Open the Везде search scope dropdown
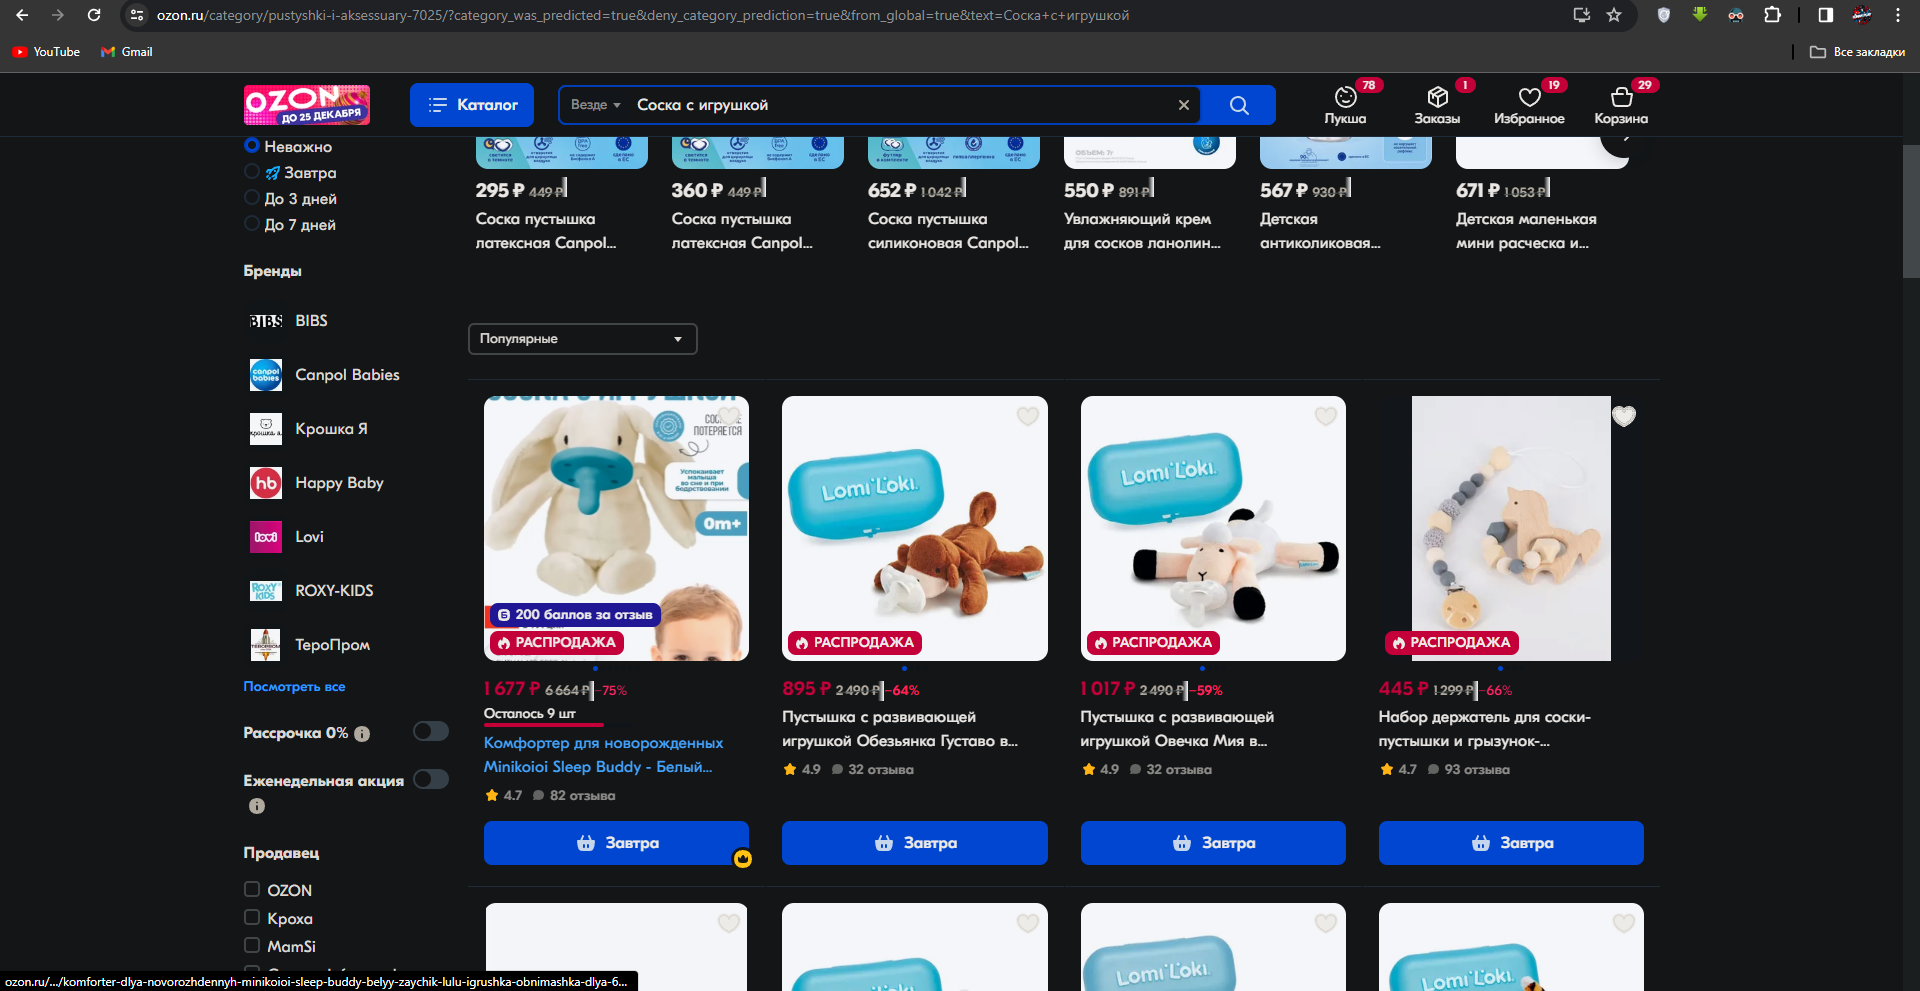 594,105
